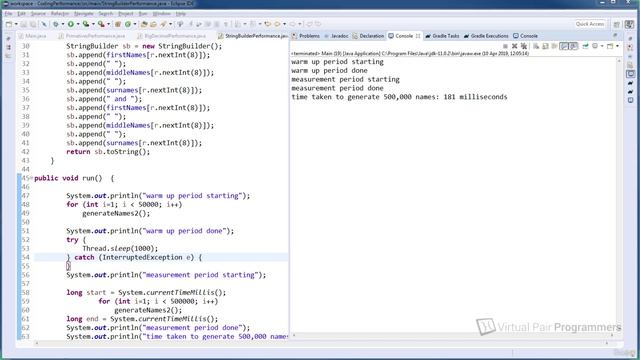Switch to the Problems tab
Image resolution: width=640 pixels, height=360 pixels.
pos(306,36)
